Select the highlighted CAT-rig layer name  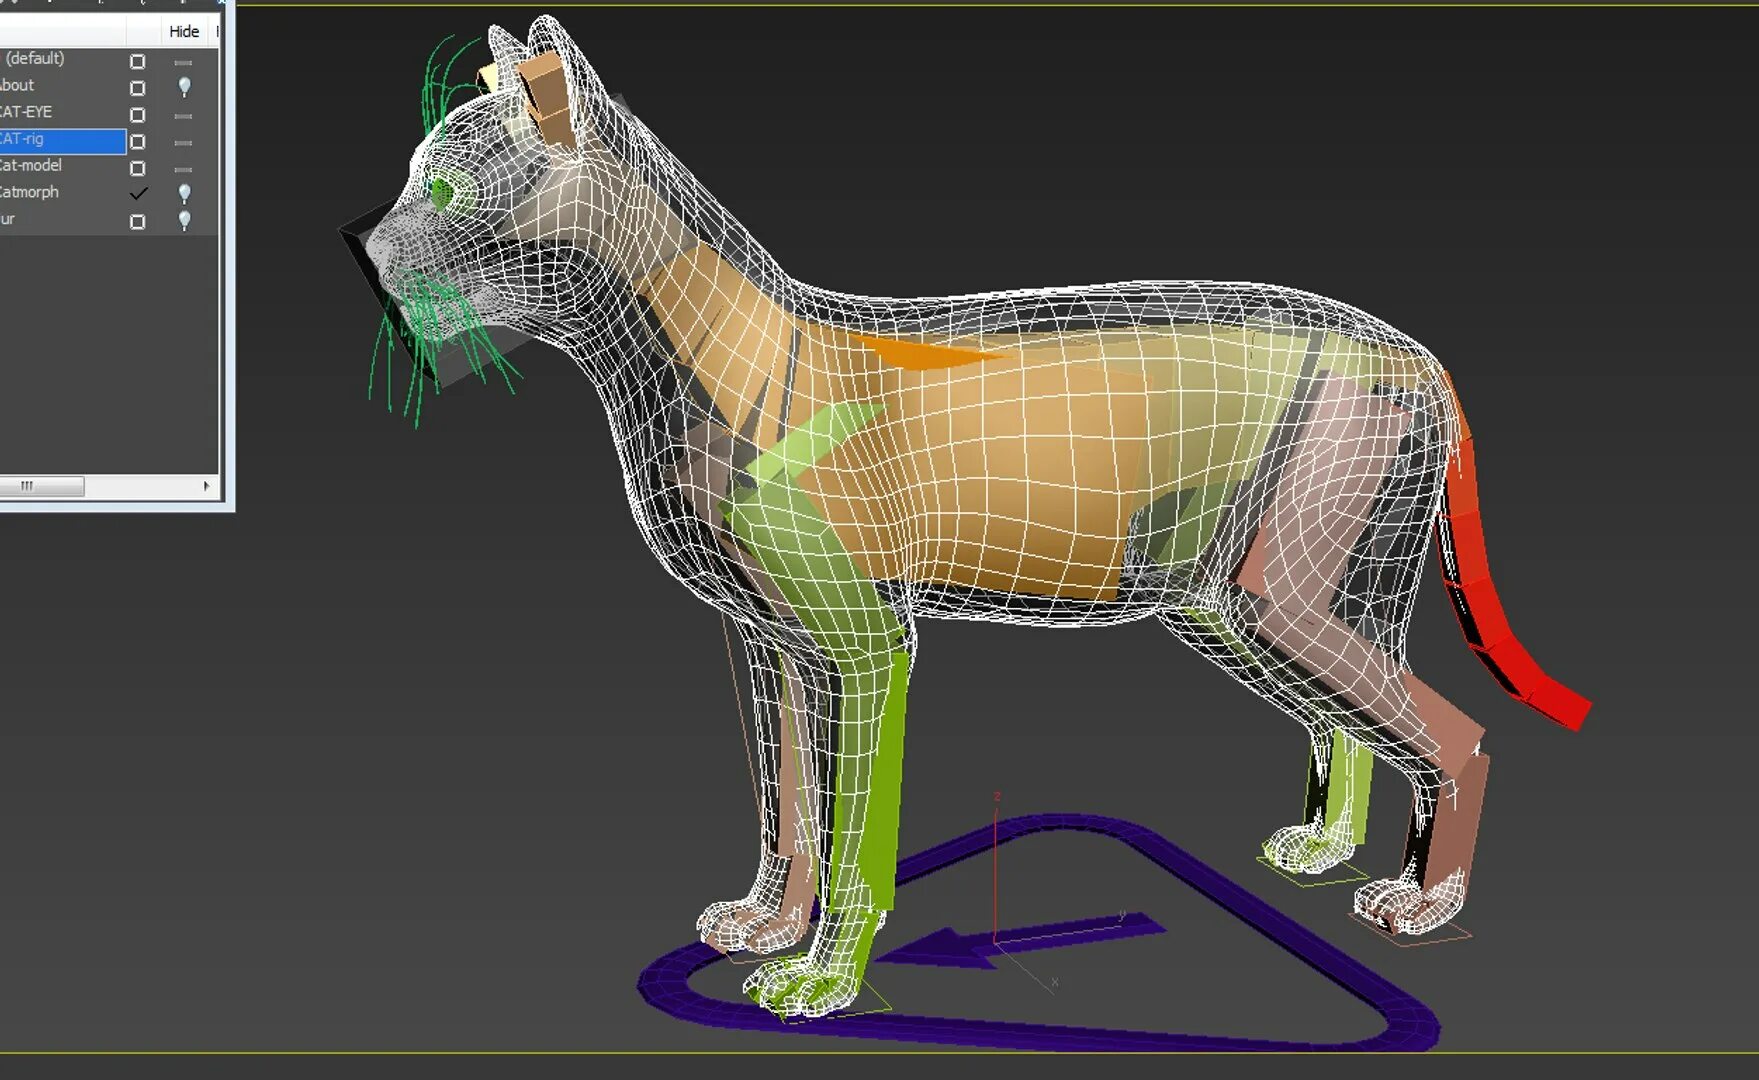(22, 139)
